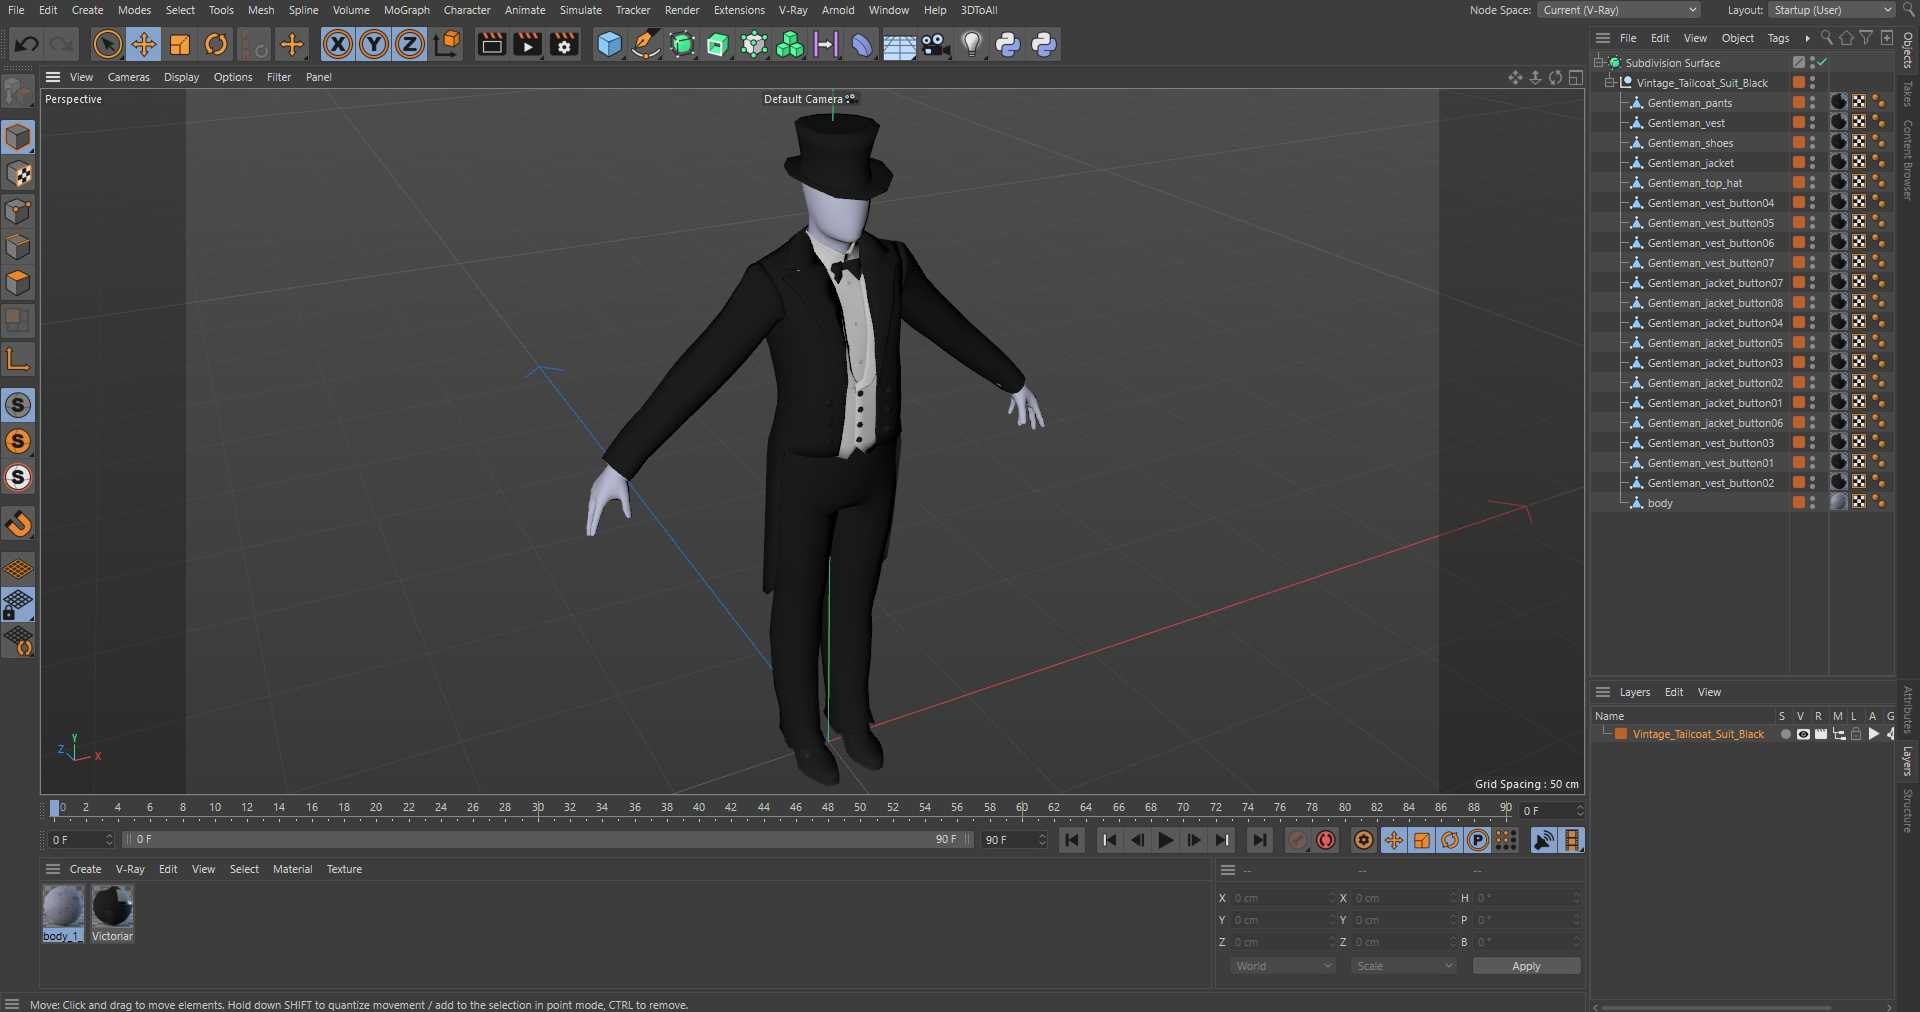Select the body object in tree
This screenshot has height=1012, width=1920.
[1660, 503]
